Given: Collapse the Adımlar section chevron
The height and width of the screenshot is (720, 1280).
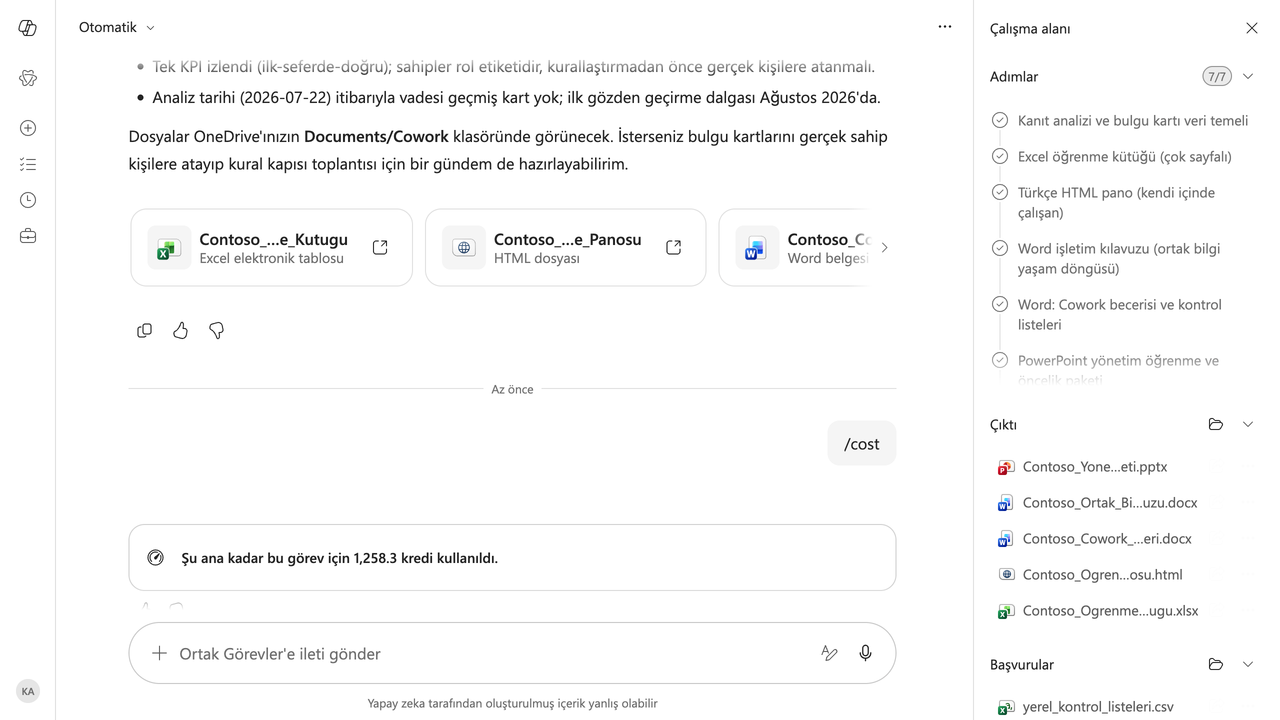Looking at the screenshot, I should [x=1248, y=76].
